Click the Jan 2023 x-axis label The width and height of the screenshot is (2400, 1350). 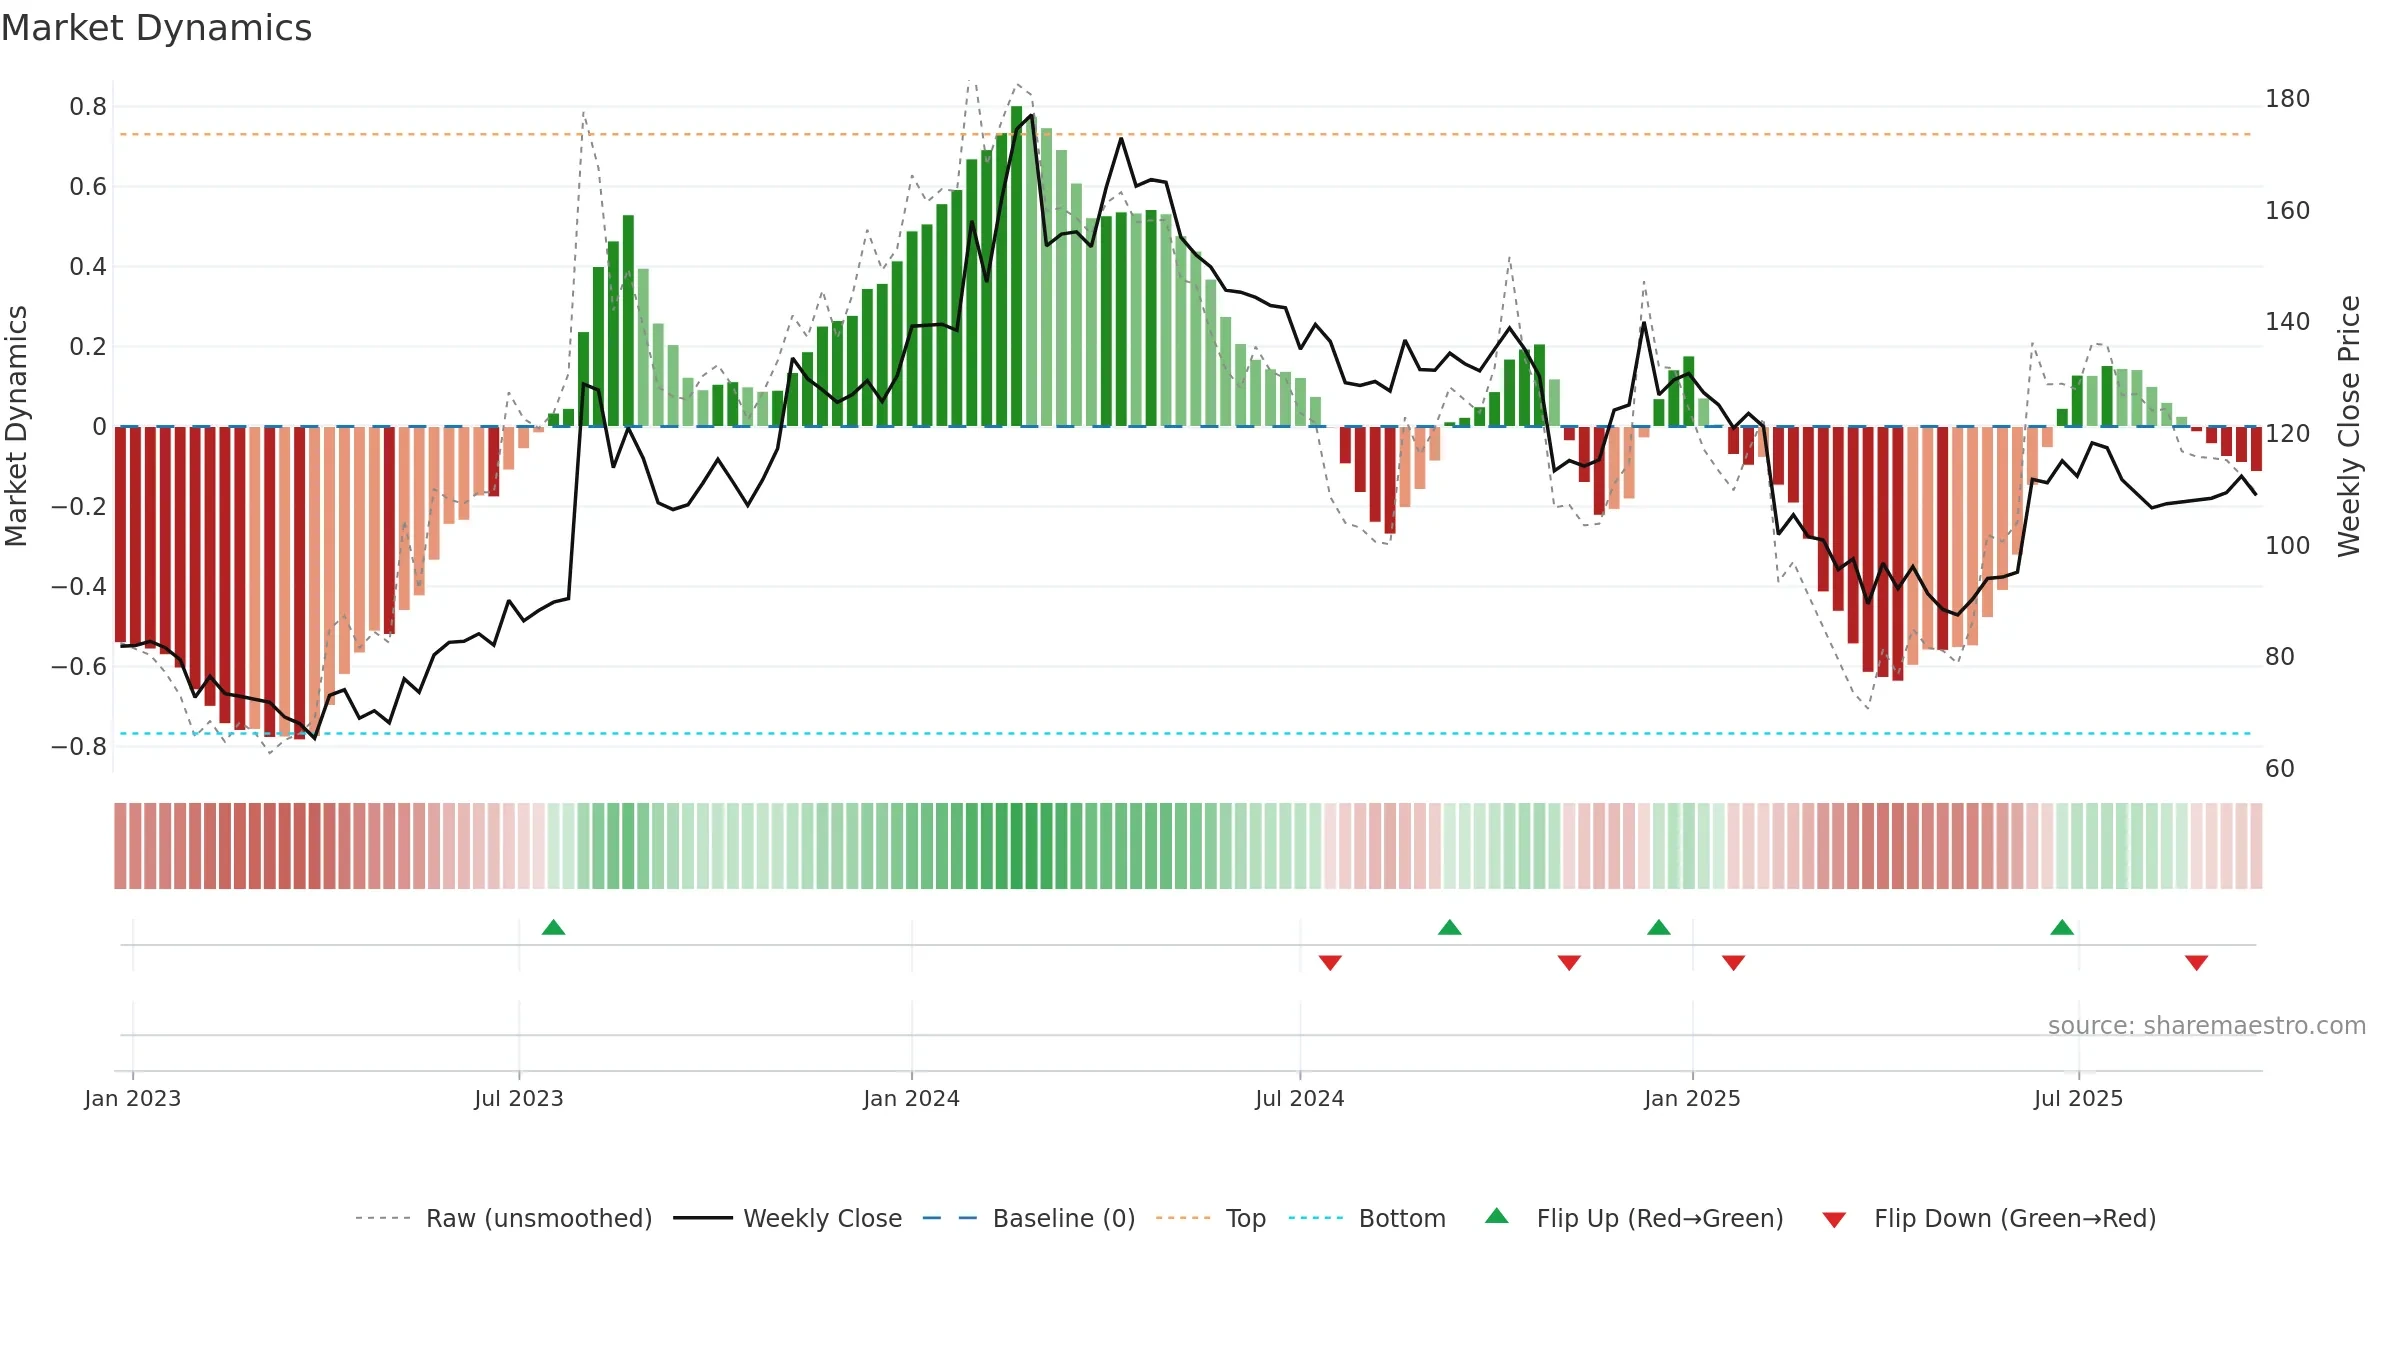pyautogui.click(x=133, y=1098)
